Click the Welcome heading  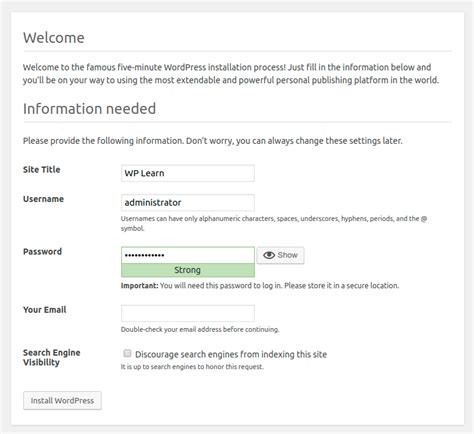[54, 38]
